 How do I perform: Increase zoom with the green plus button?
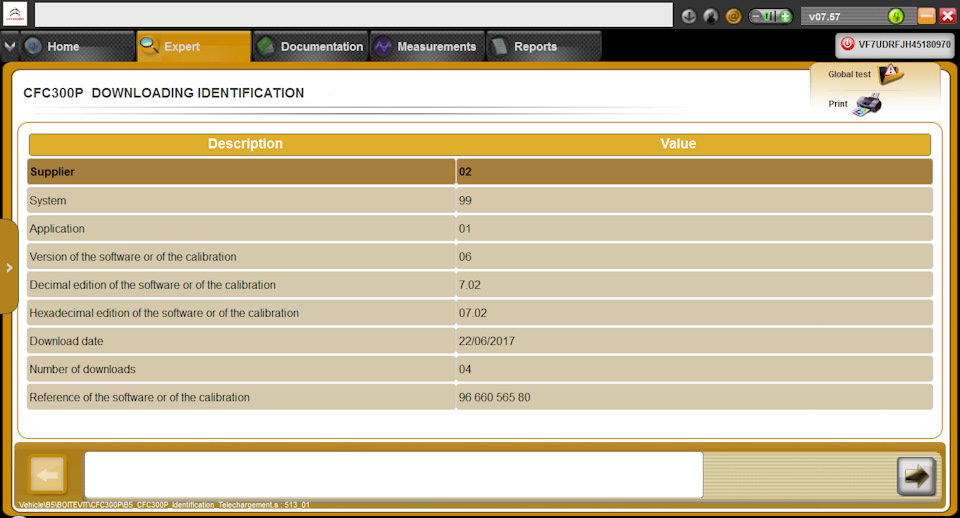785,17
